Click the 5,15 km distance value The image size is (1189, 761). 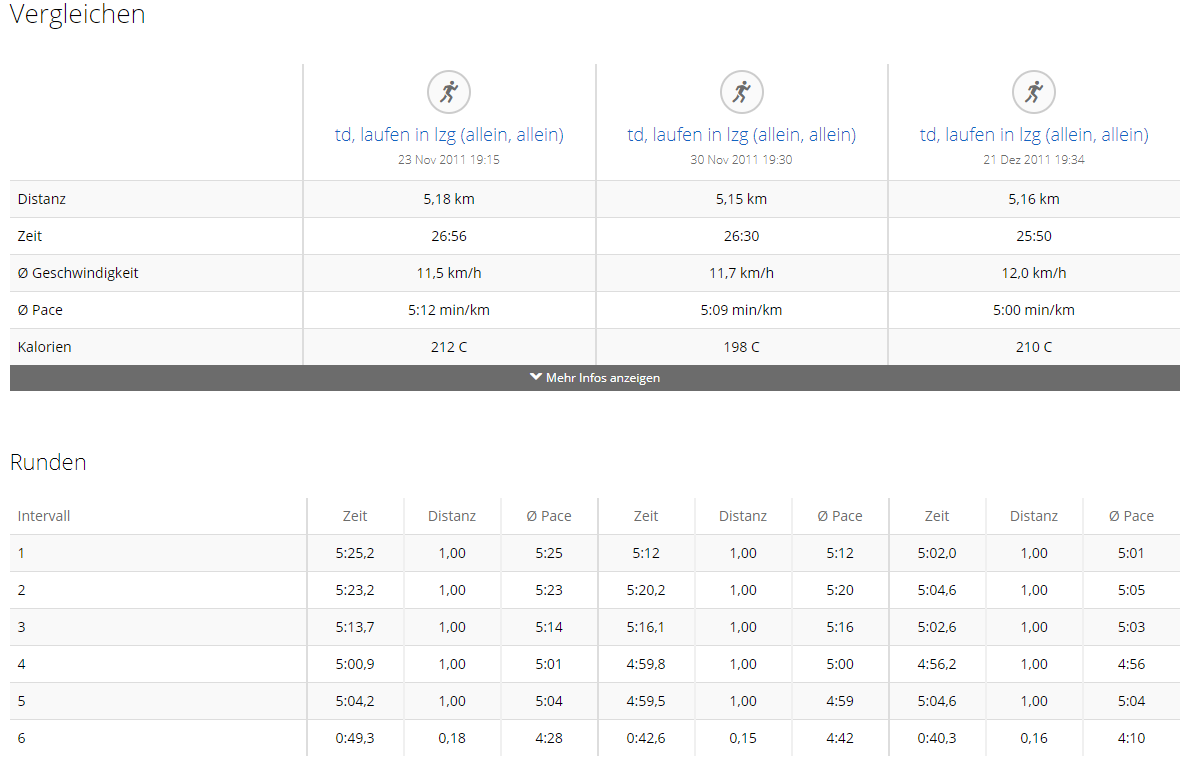click(x=741, y=199)
